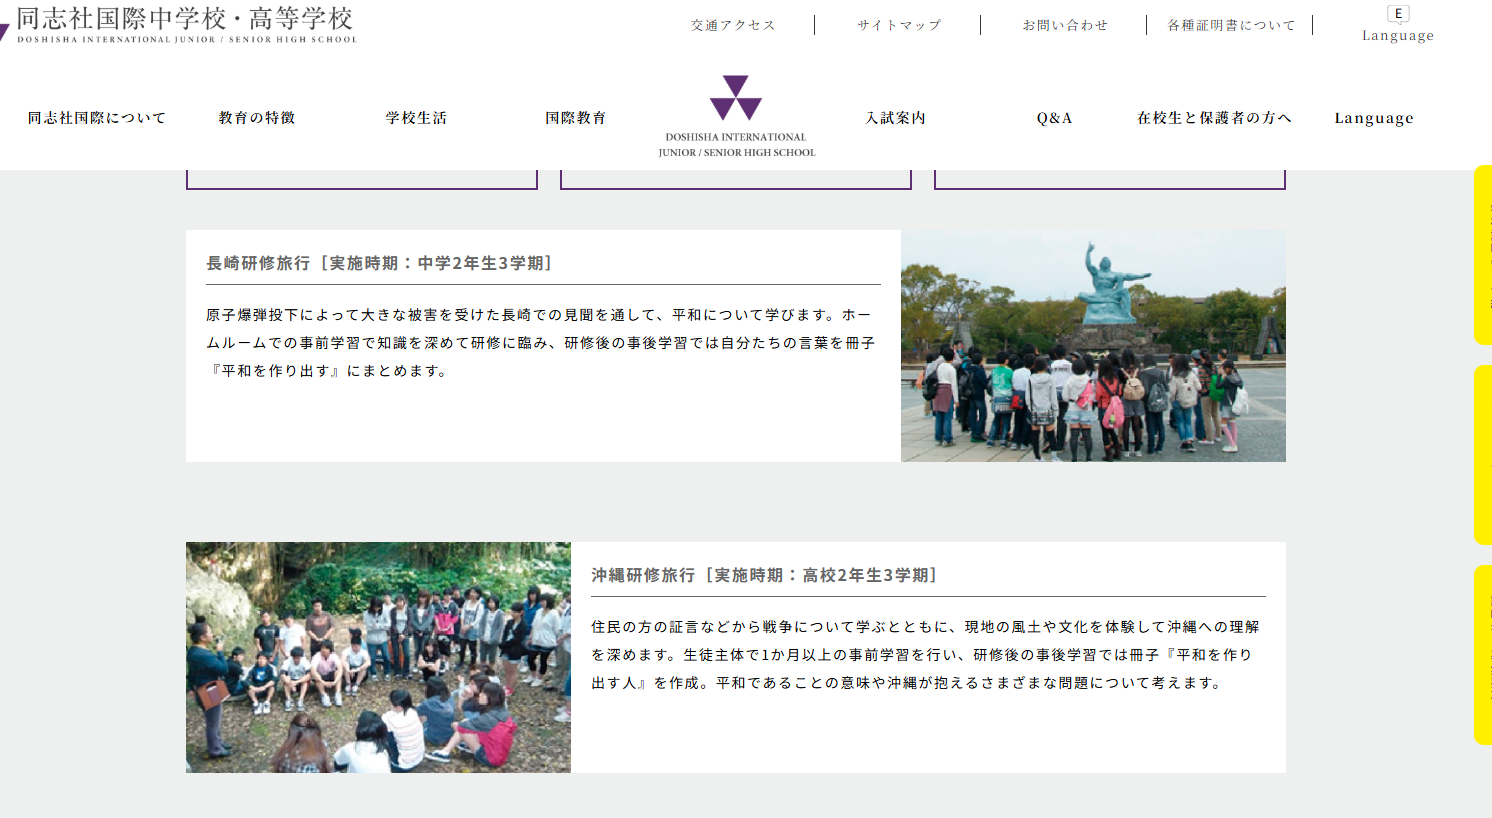This screenshot has height=818, width=1492.
Task: Click the bottom yellow side tab
Action: 1482,655
